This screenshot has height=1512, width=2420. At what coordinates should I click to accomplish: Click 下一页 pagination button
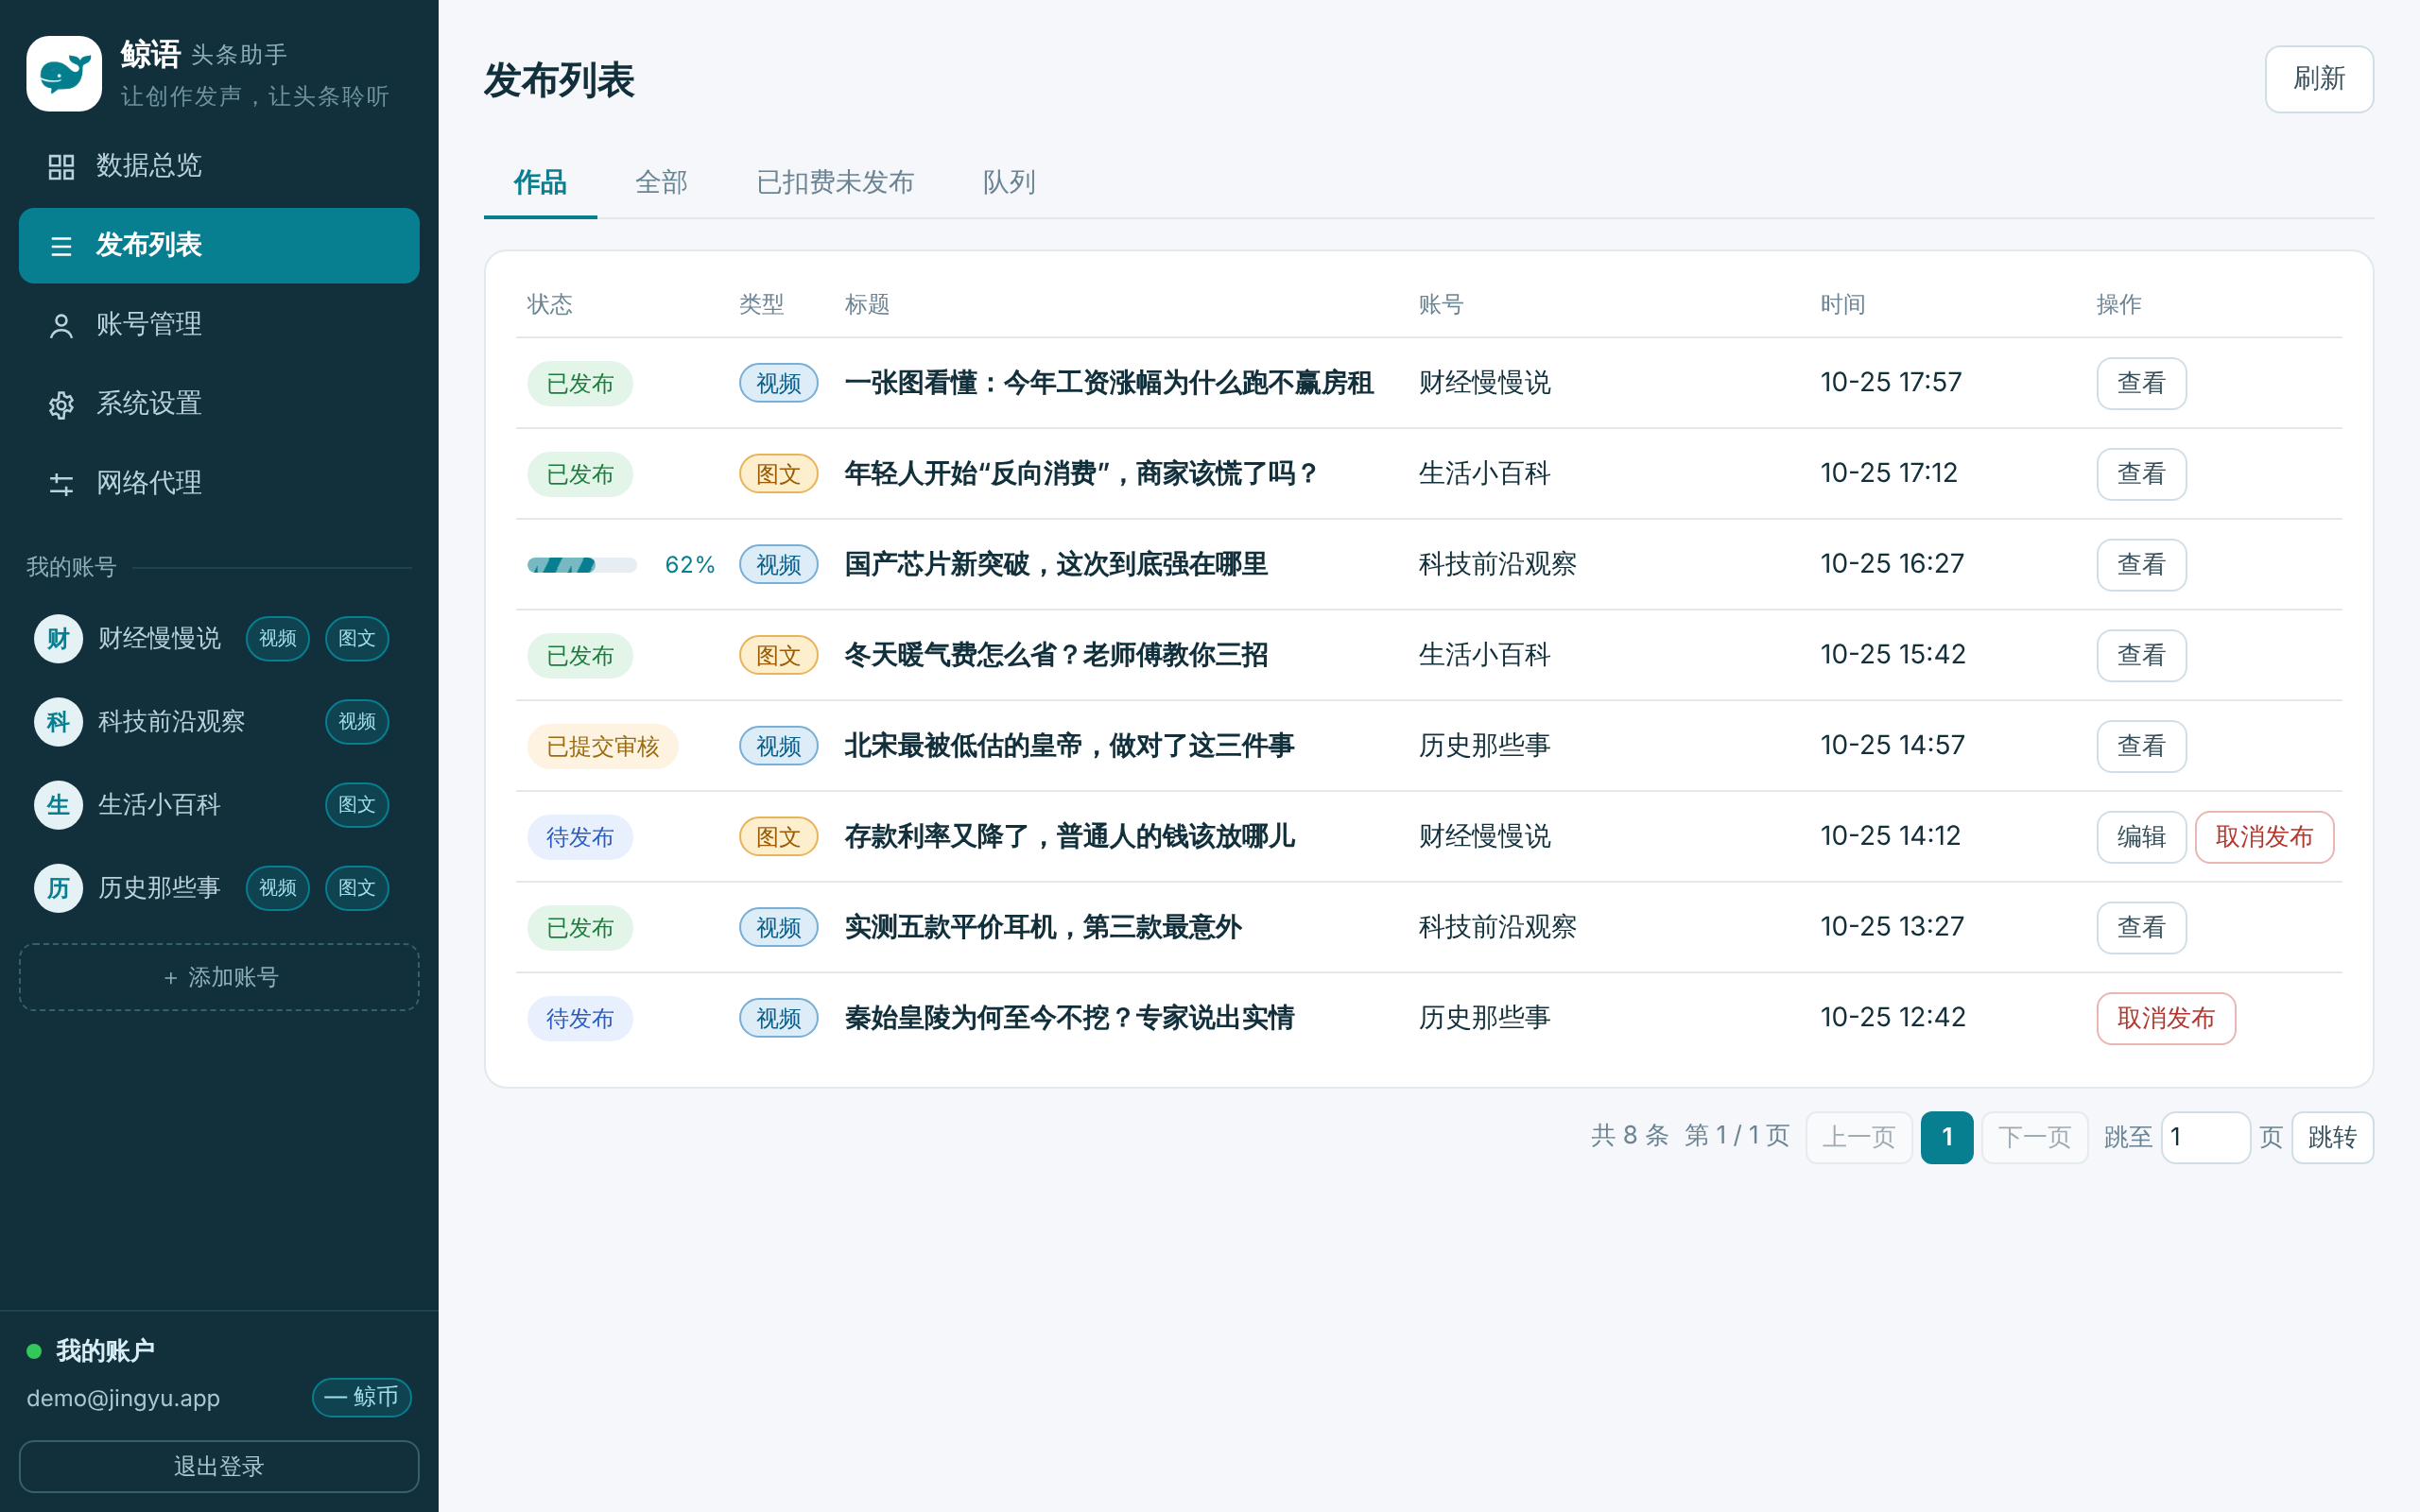point(2034,1137)
